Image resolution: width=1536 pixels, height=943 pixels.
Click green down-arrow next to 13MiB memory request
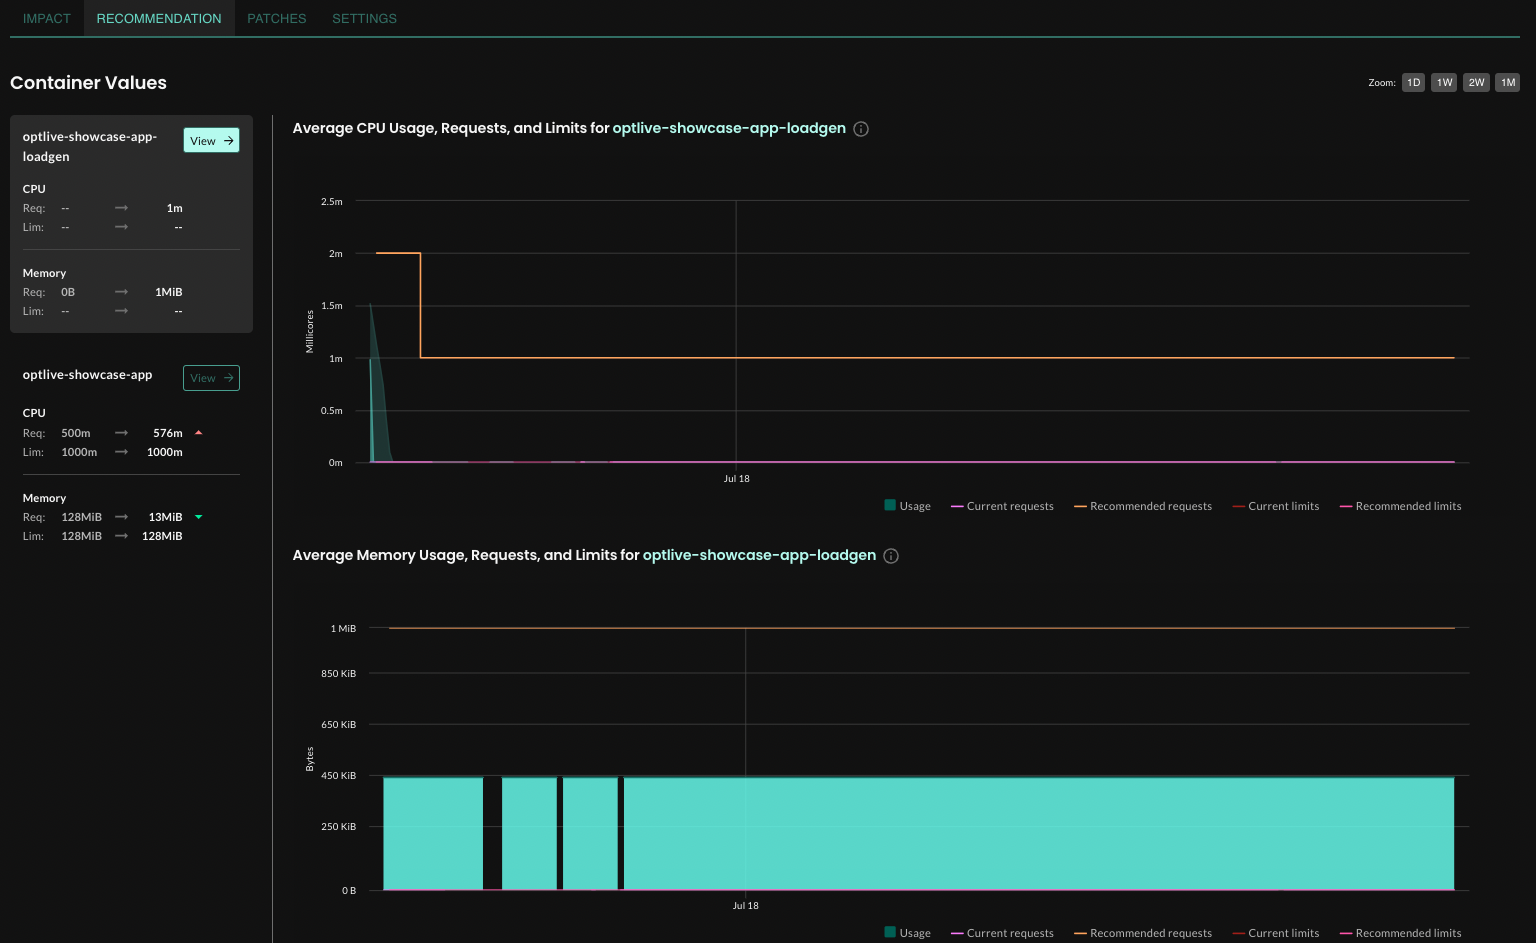199,517
